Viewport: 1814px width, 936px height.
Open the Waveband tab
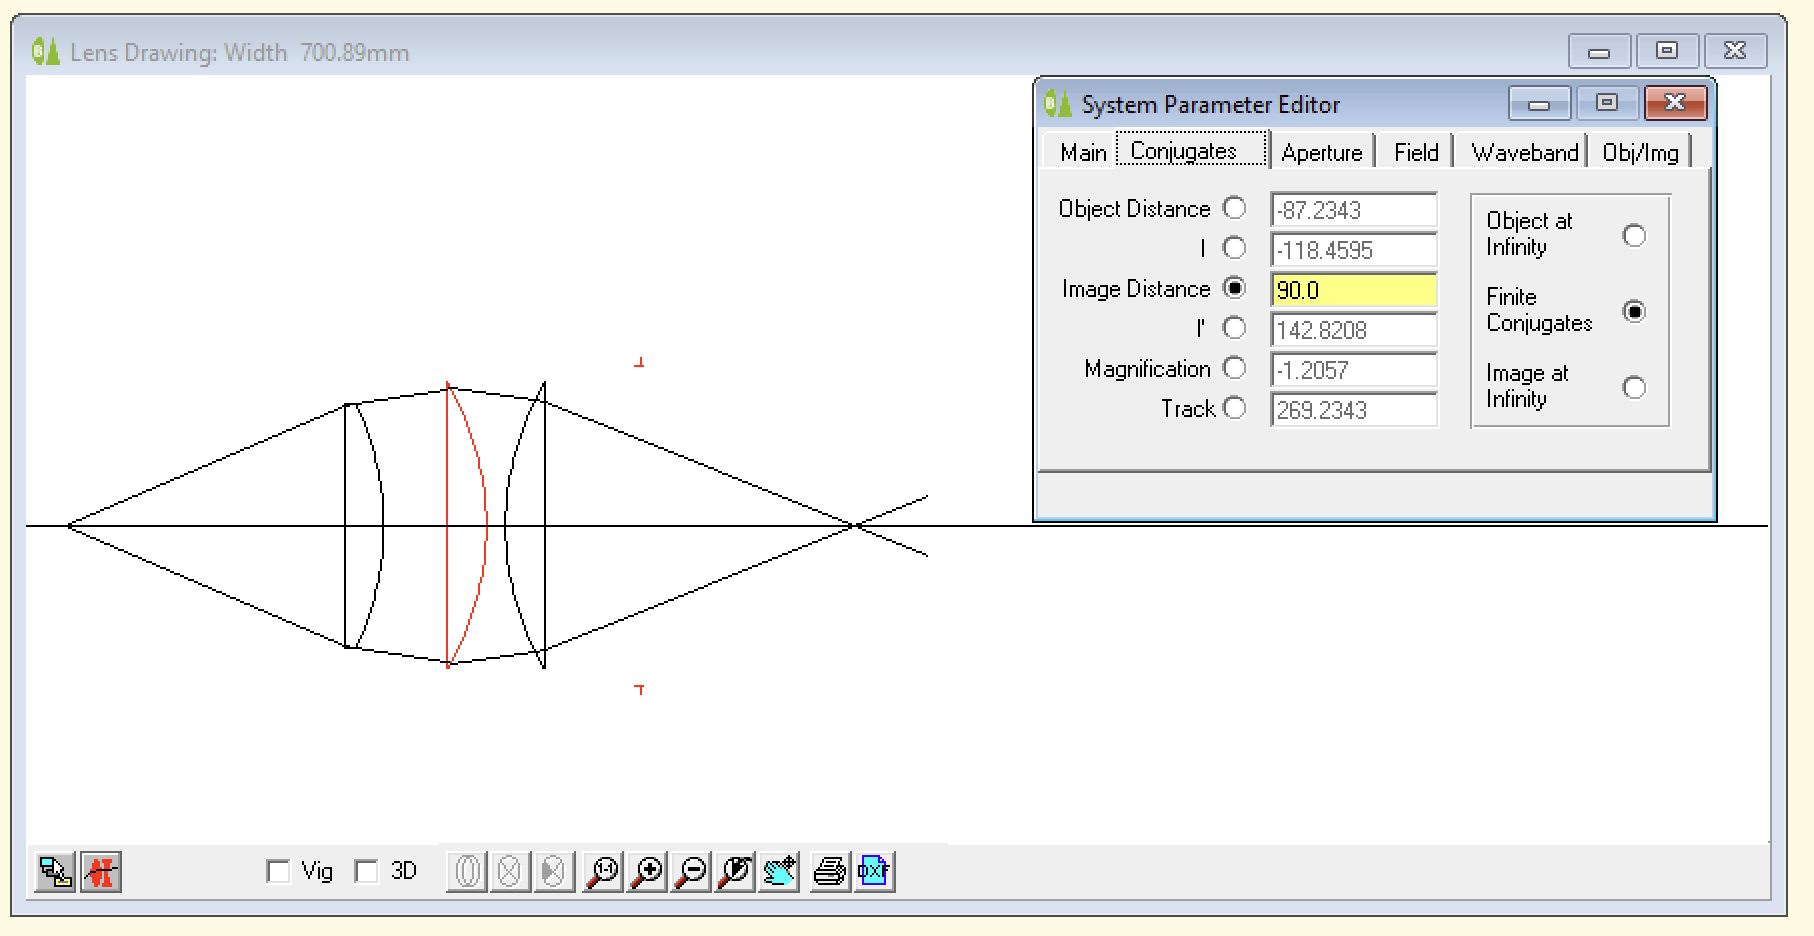tap(1524, 153)
